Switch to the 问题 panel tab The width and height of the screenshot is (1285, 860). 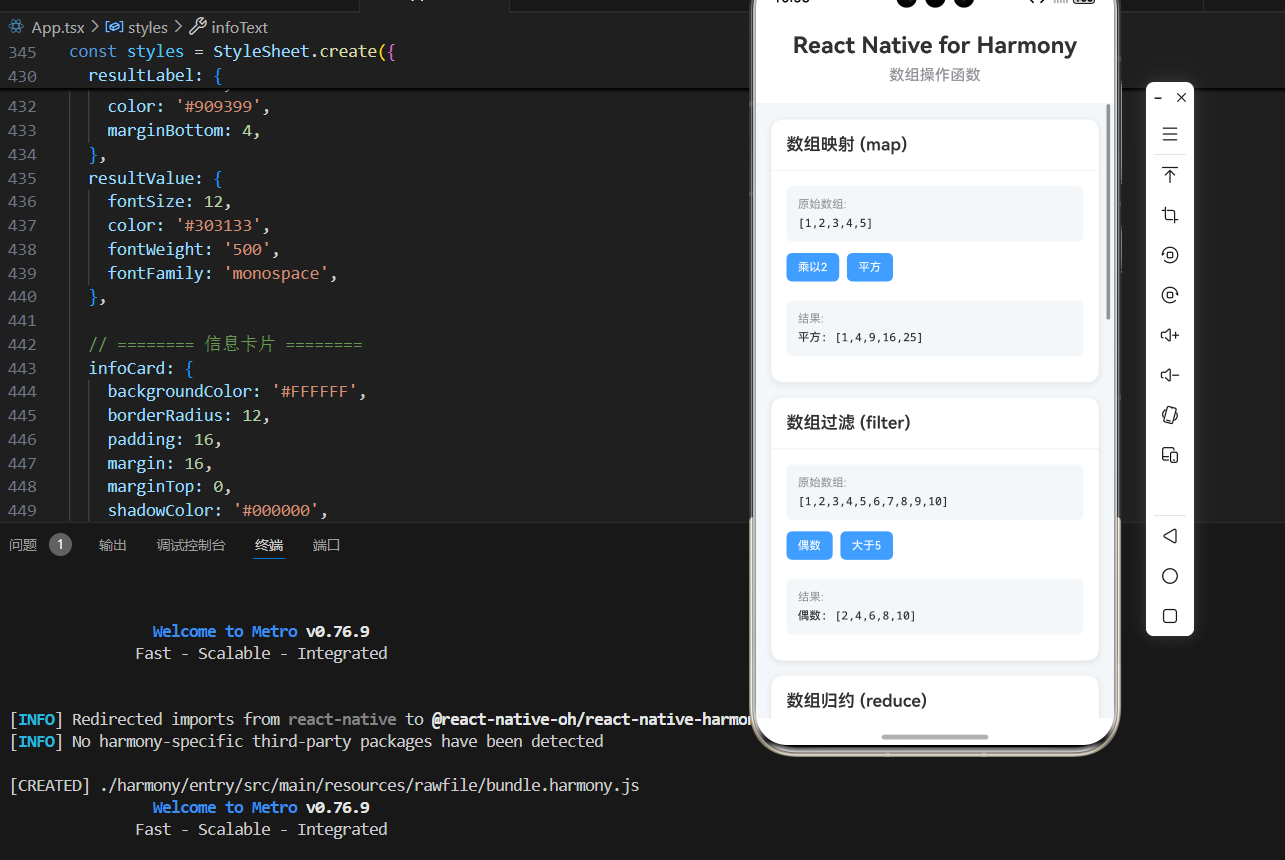coord(23,545)
